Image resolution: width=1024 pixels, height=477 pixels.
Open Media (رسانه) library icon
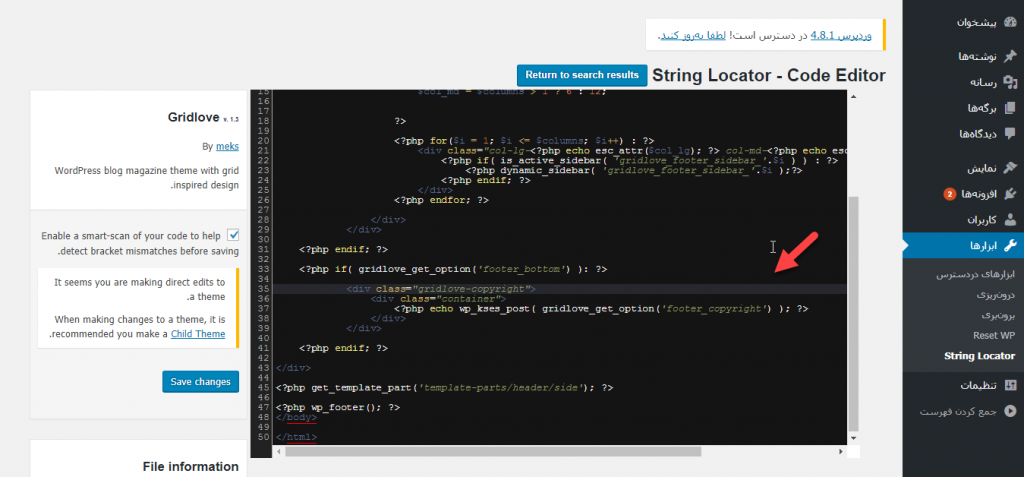coord(1009,83)
